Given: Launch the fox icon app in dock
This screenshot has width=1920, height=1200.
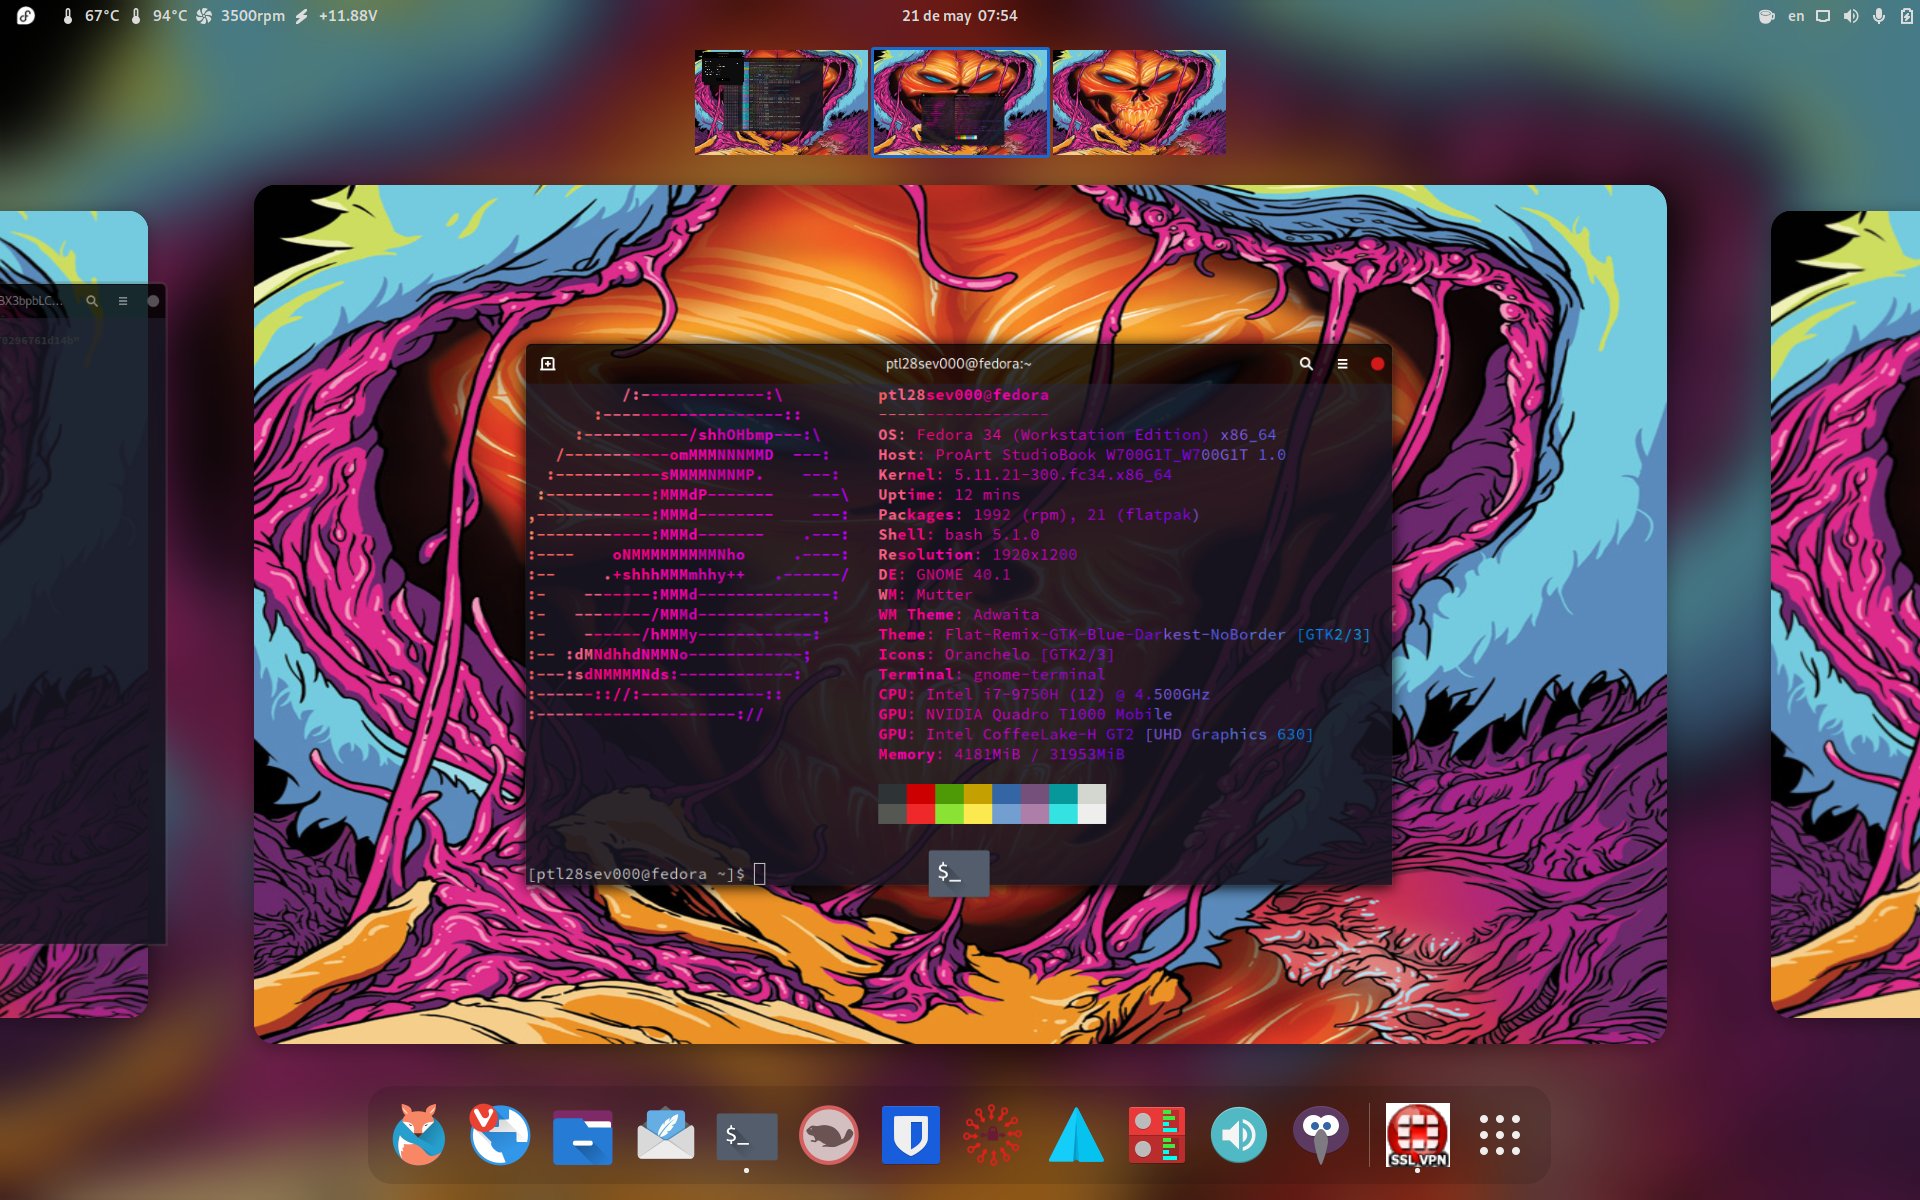Looking at the screenshot, I should pos(418,1135).
